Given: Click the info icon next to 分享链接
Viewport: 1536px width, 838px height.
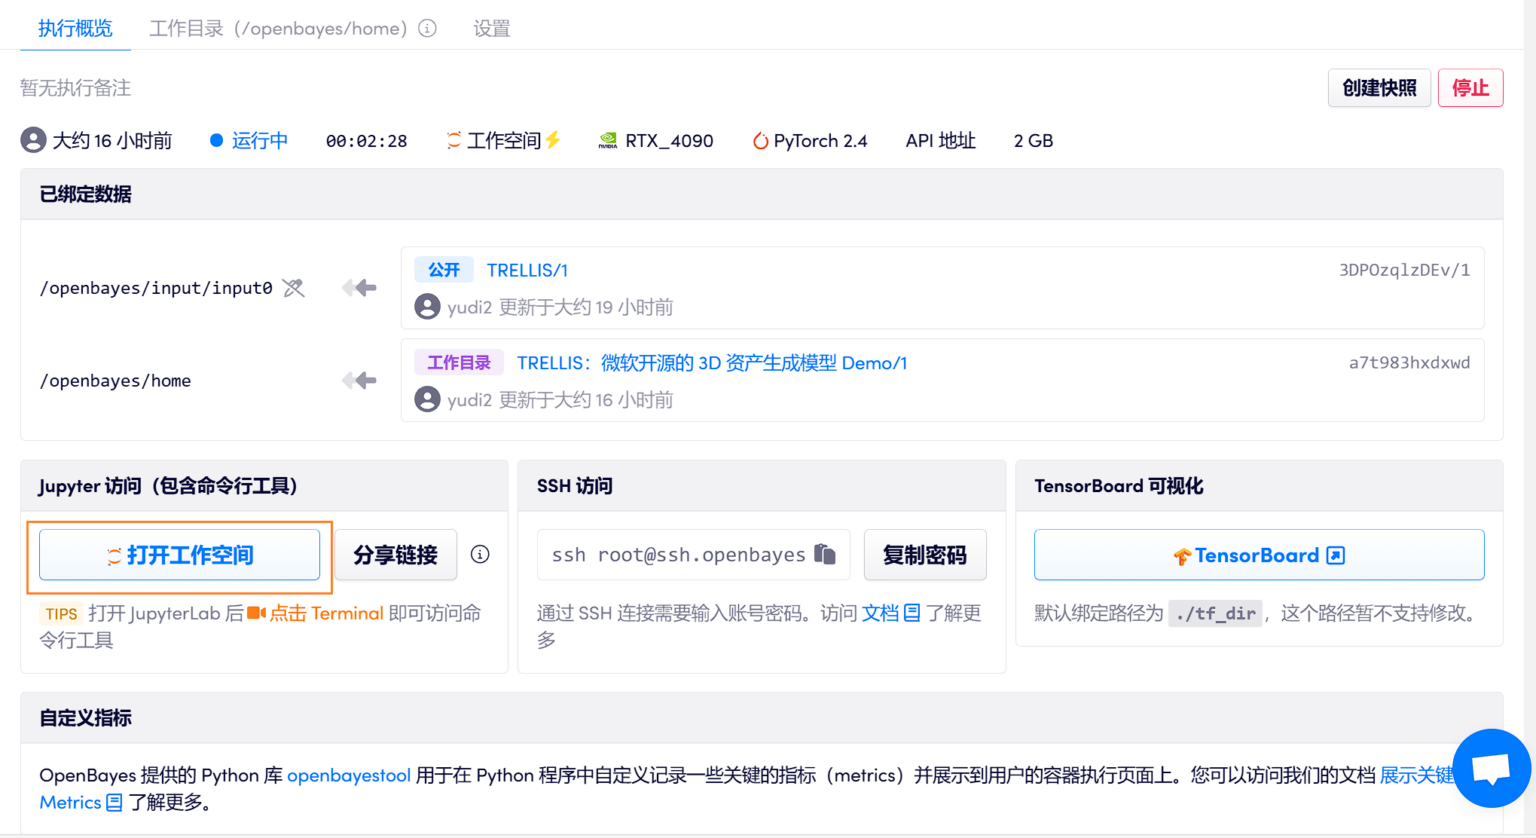Looking at the screenshot, I should pyautogui.click(x=480, y=554).
